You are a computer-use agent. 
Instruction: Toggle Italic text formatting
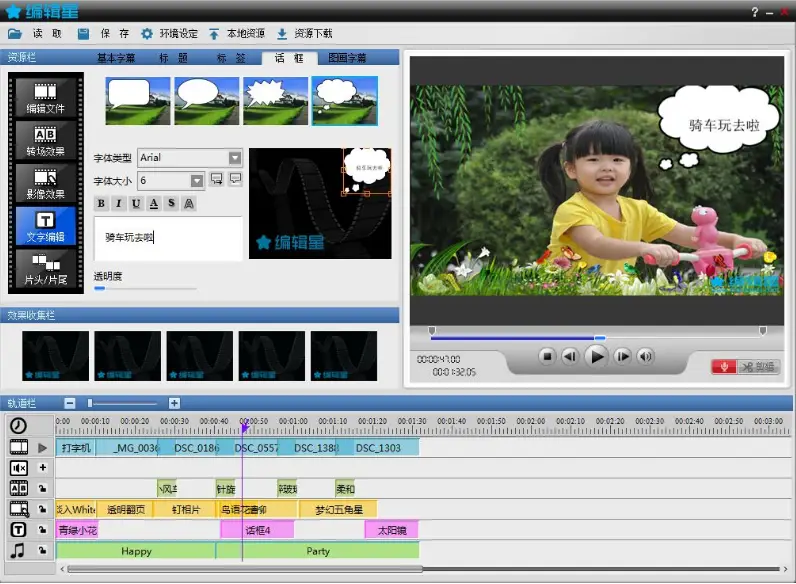point(118,203)
